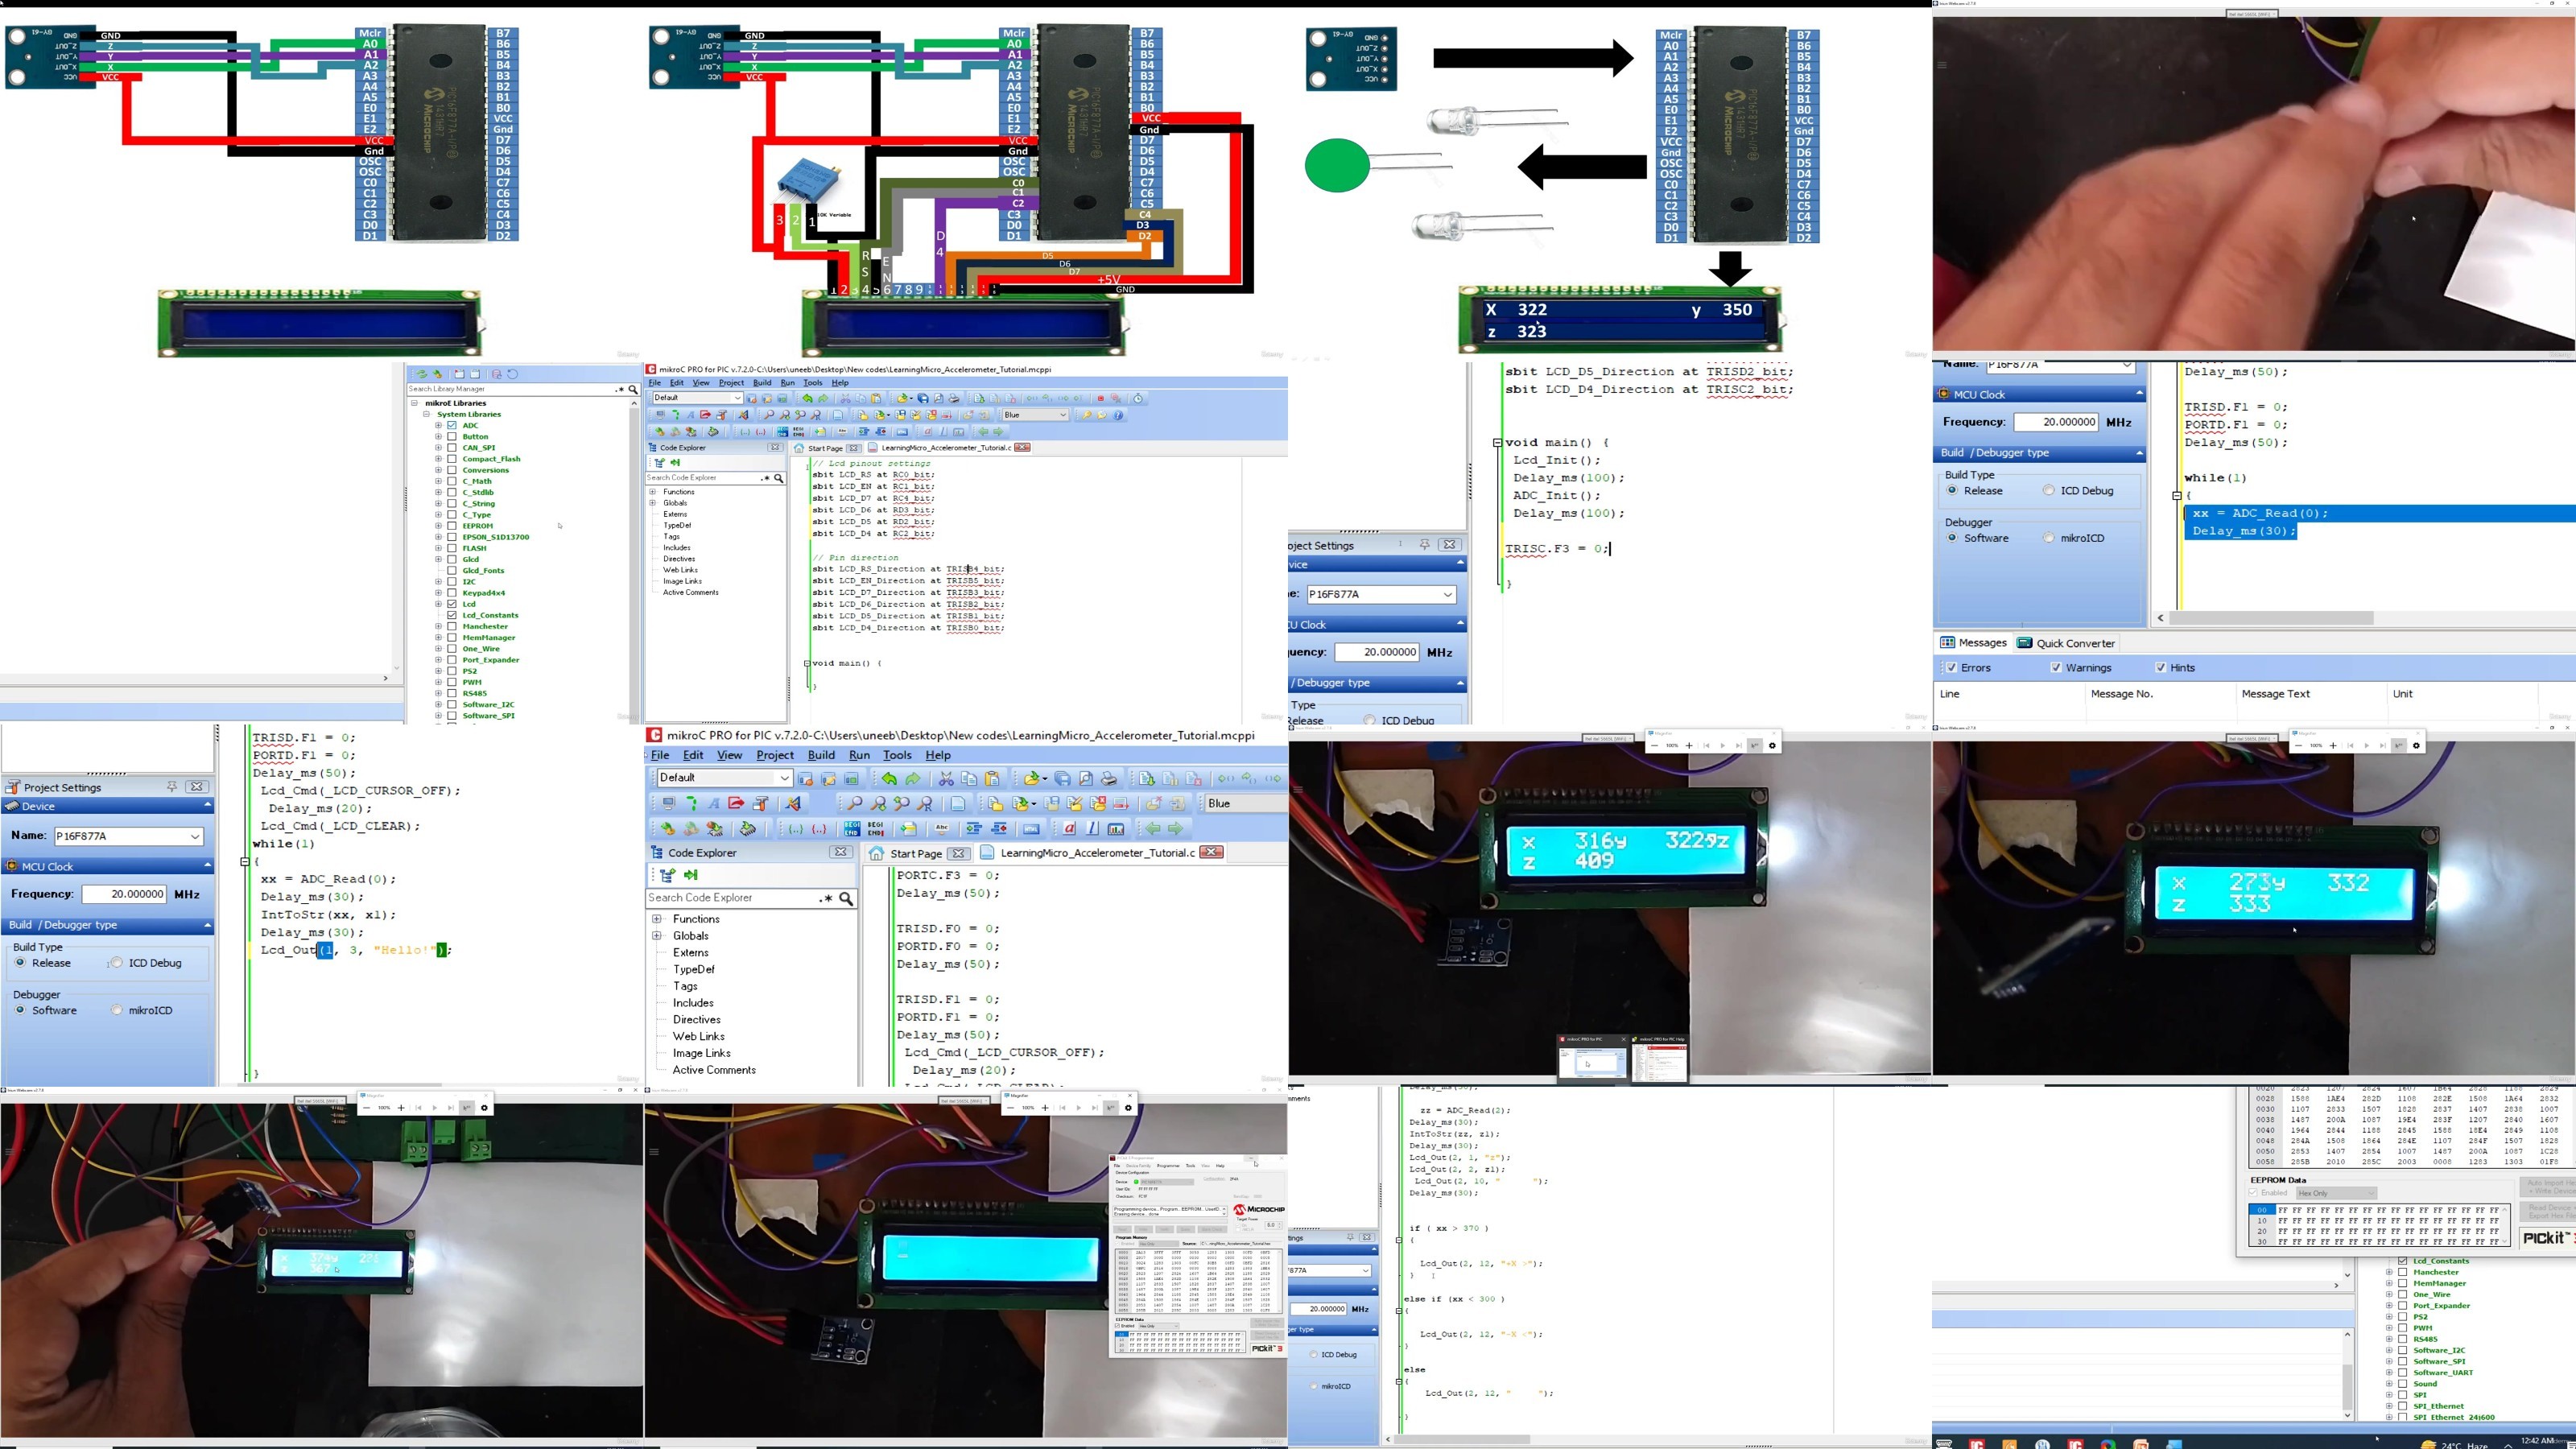Click Save All disks in enlarged mikroC toolbar
The height and width of the screenshot is (1449, 2576).
click(x=1062, y=778)
